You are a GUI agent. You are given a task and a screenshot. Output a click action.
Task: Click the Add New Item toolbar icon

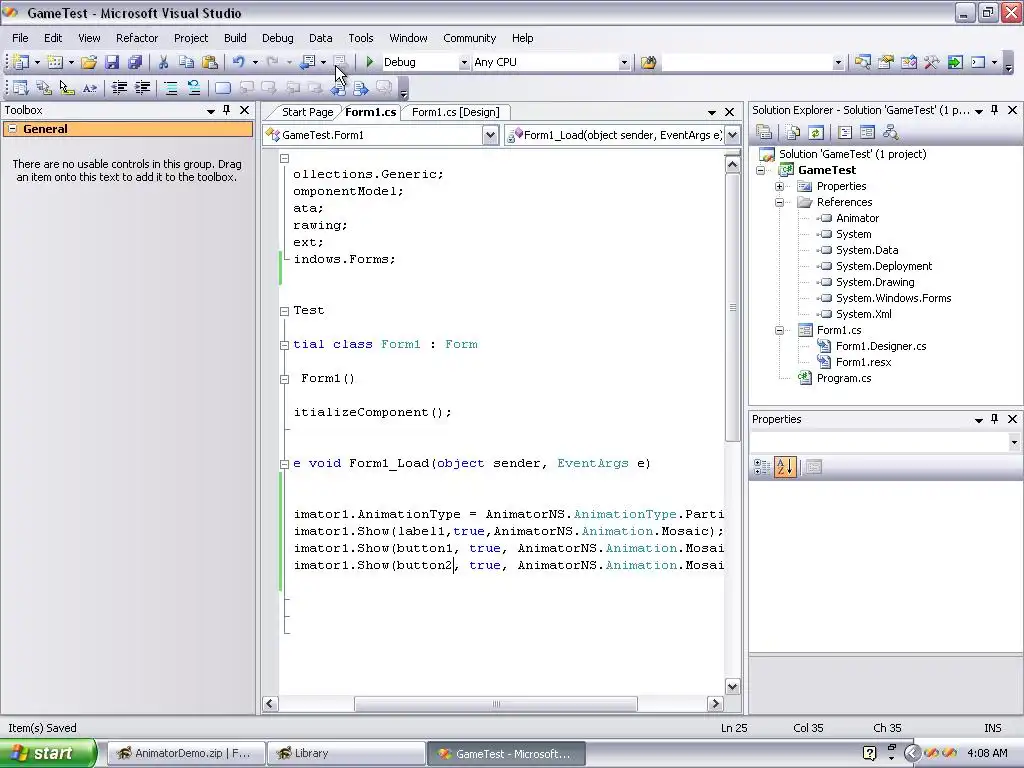56,62
